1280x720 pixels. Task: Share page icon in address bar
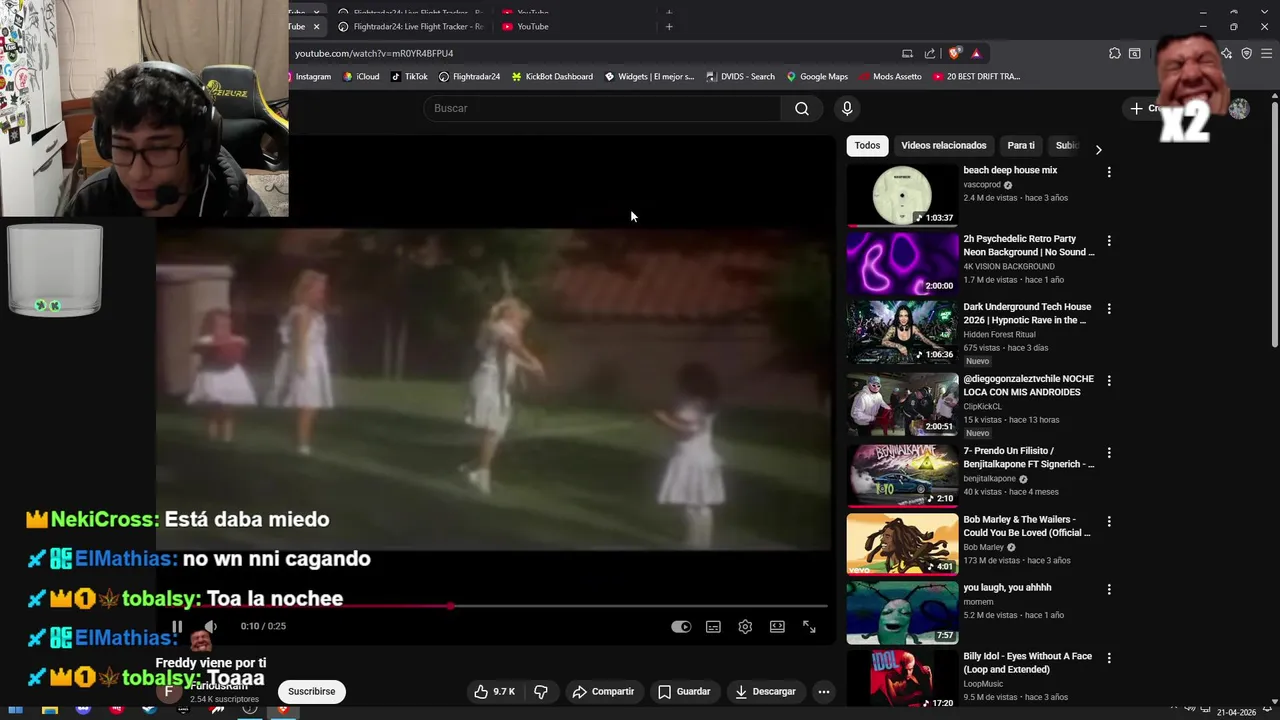tap(930, 54)
